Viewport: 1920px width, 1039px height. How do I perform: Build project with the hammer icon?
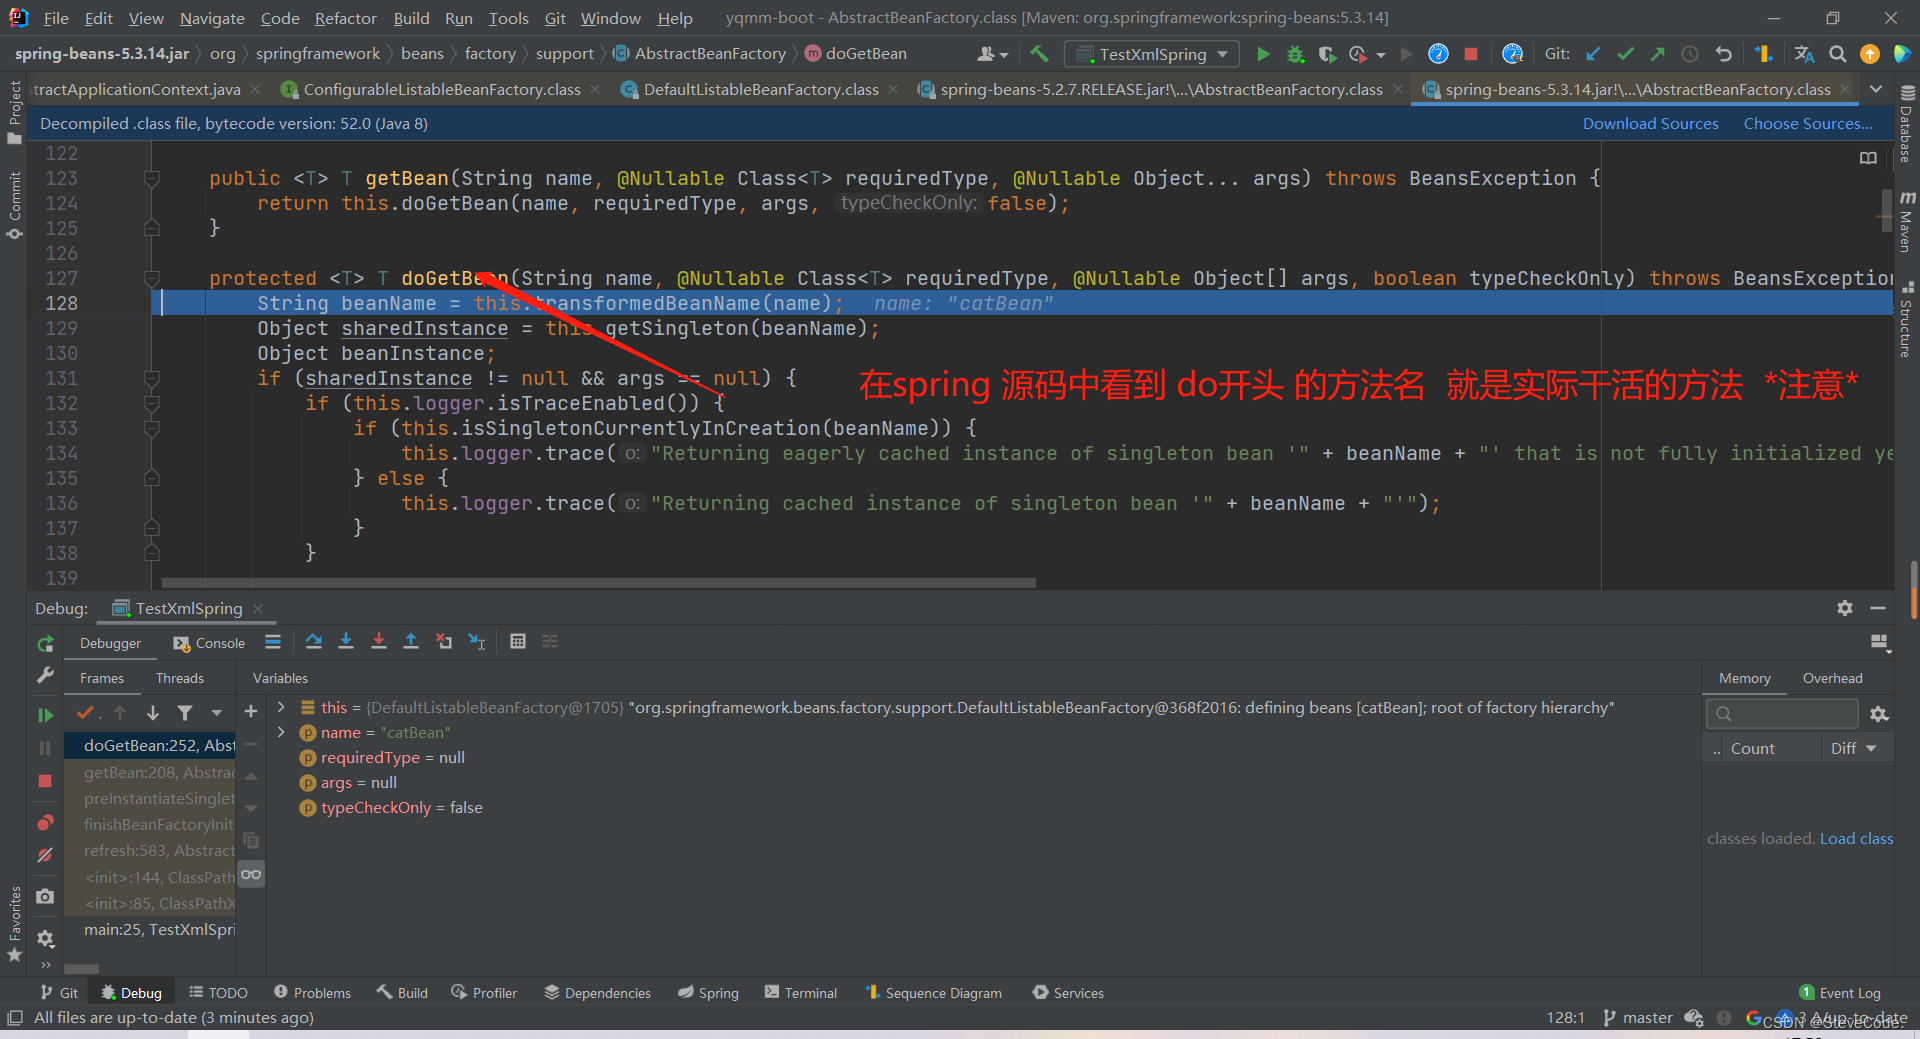tap(1040, 54)
